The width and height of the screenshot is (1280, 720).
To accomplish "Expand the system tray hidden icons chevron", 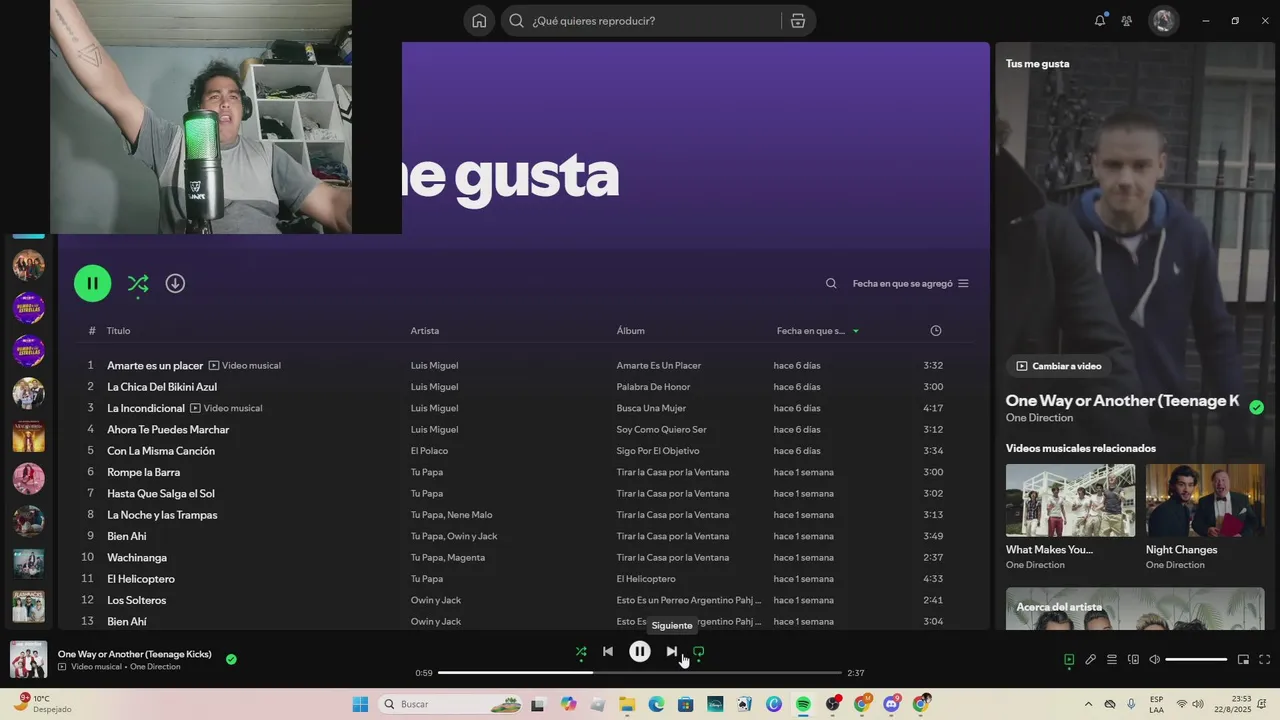I will 1088,705.
